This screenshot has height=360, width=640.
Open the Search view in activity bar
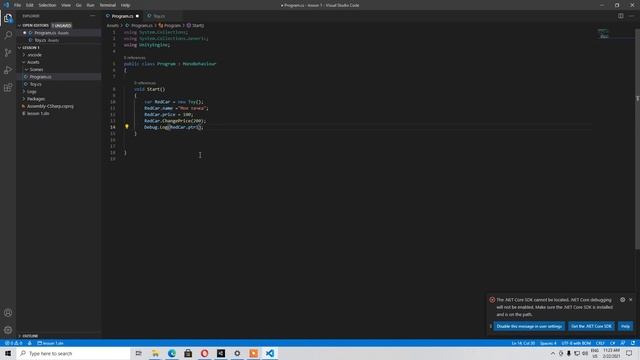point(8,36)
